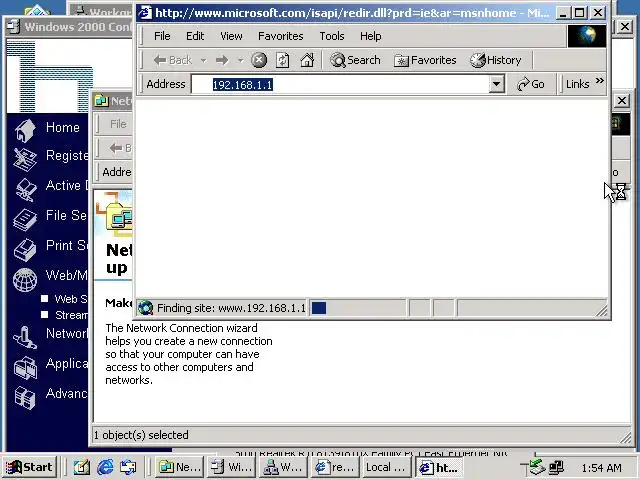The image size is (640, 480).
Task: Click the 1:54 AM system clock
Action: click(x=602, y=468)
